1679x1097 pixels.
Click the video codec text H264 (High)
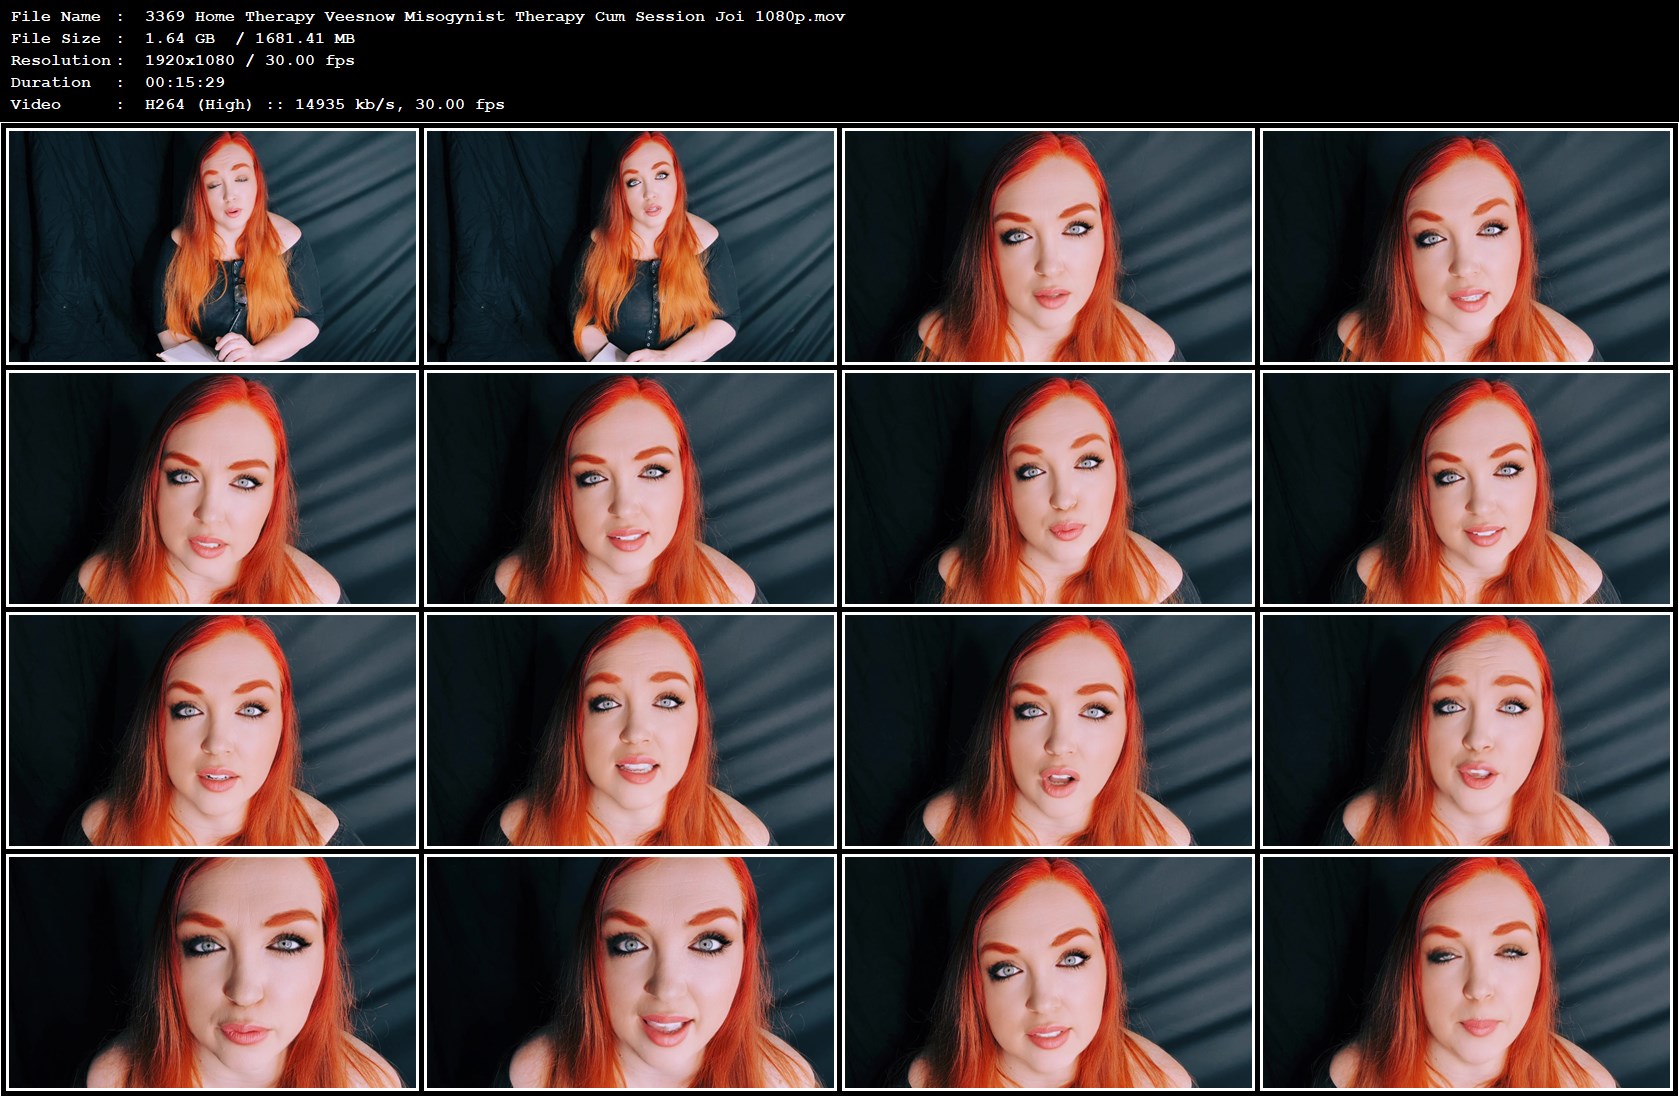pyautogui.click(x=199, y=104)
